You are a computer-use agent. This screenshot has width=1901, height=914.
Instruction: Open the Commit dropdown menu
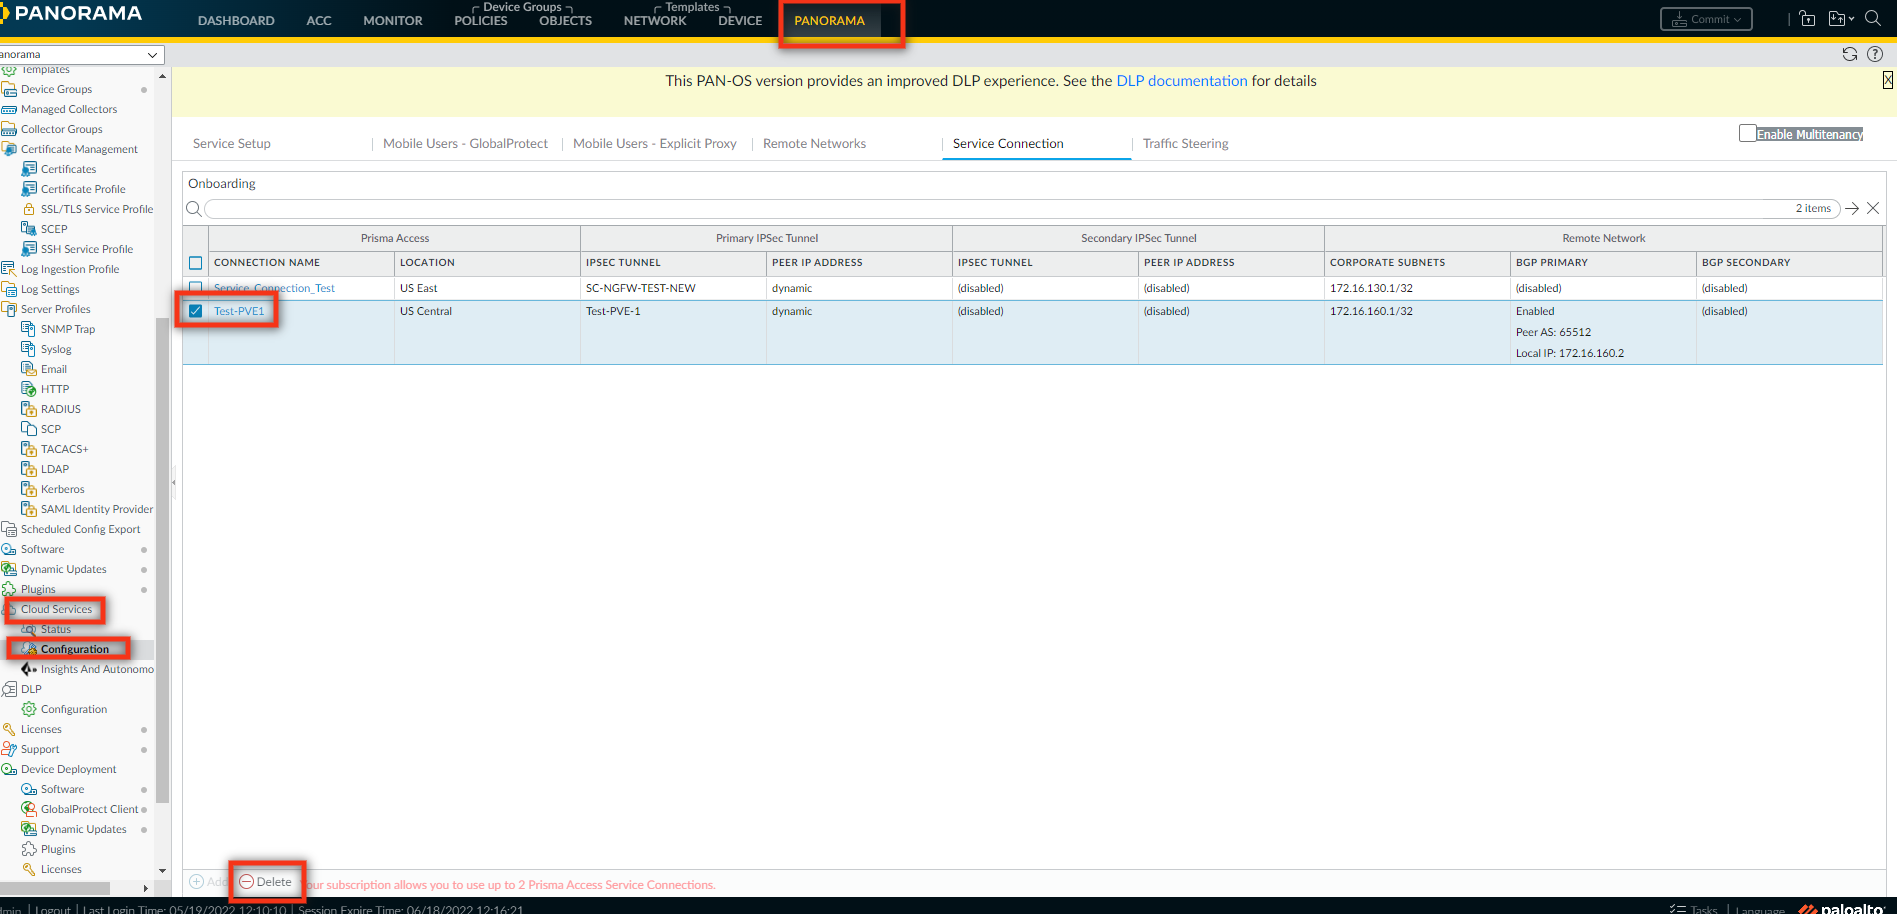[1706, 19]
